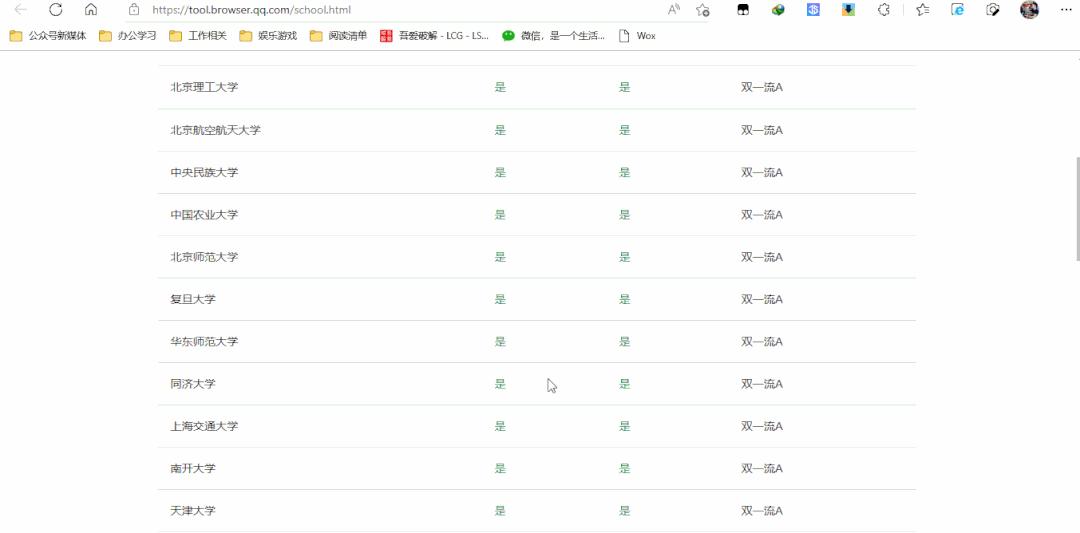
Task: Click the IE mode icon
Action: (x=957, y=10)
